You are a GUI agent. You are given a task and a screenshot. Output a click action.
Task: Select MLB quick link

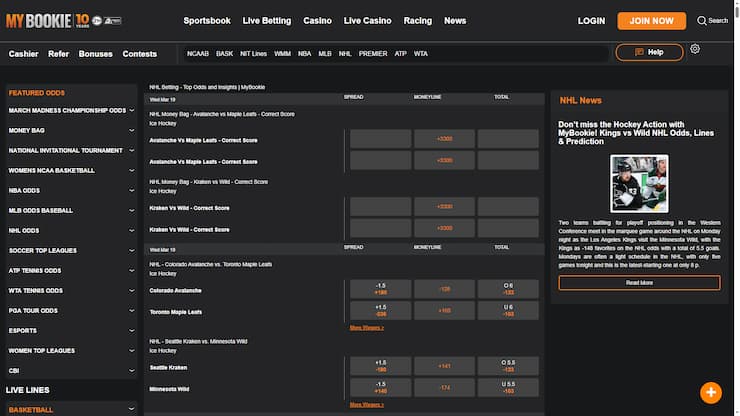click(325, 54)
